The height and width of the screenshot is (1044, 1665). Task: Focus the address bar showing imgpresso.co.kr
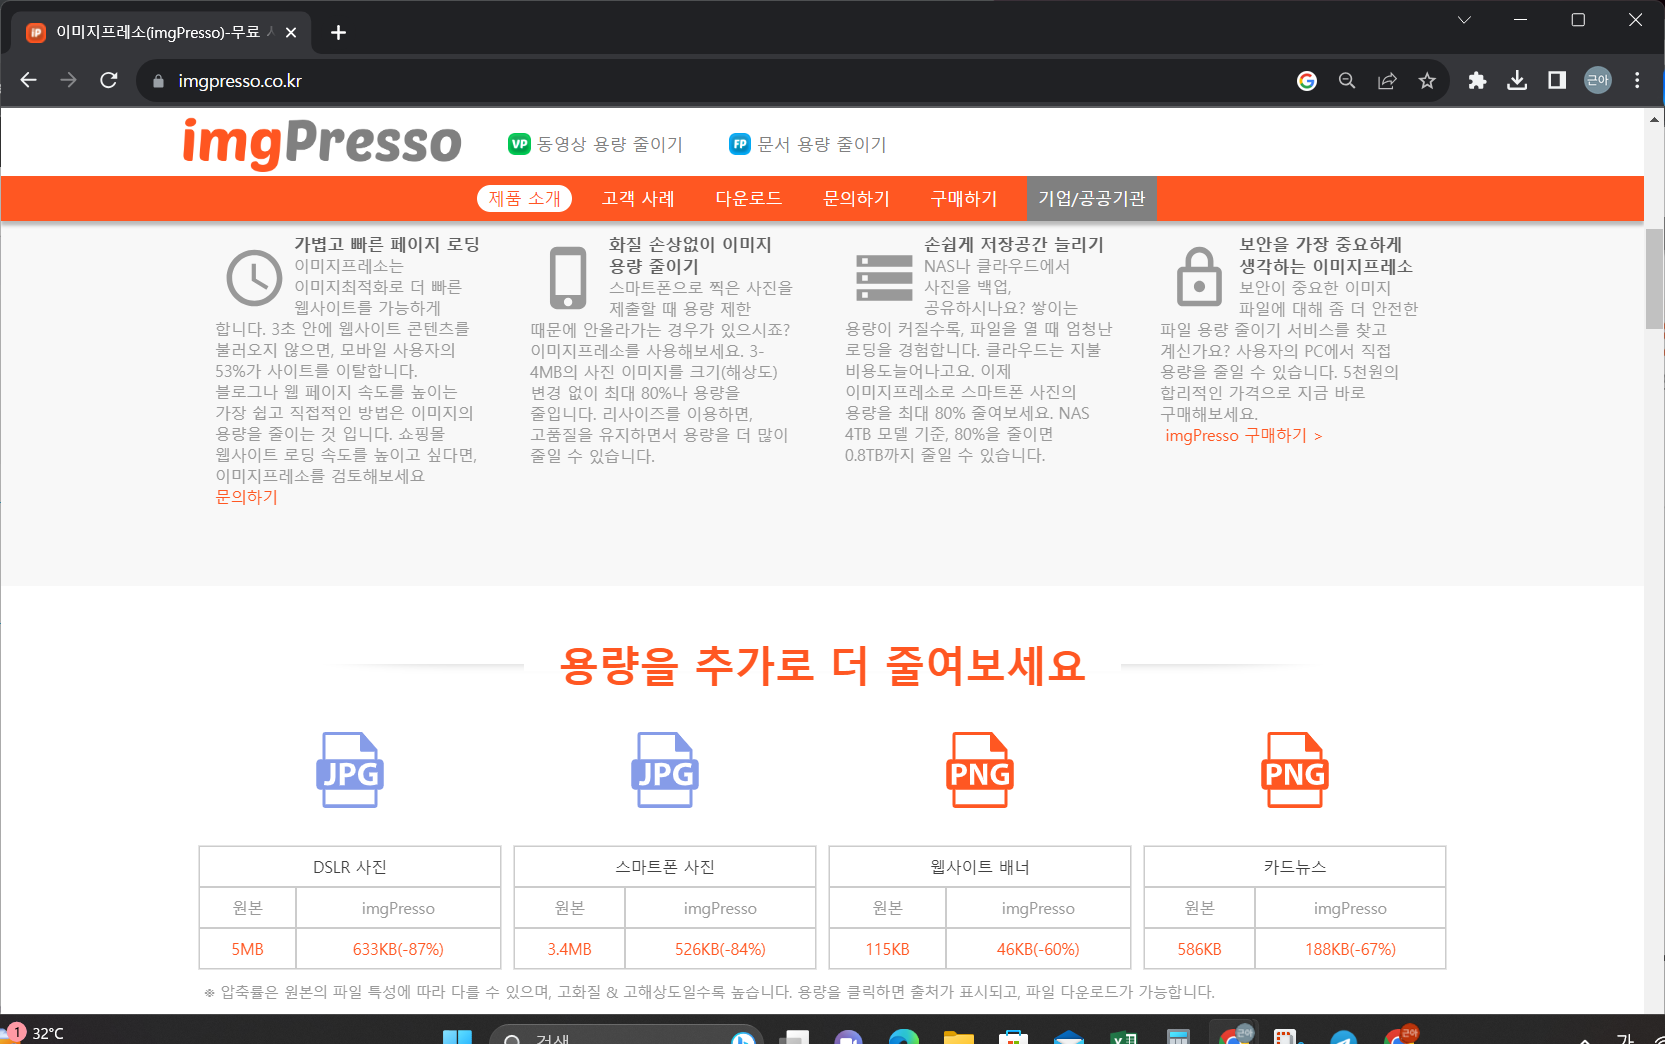tap(720, 81)
